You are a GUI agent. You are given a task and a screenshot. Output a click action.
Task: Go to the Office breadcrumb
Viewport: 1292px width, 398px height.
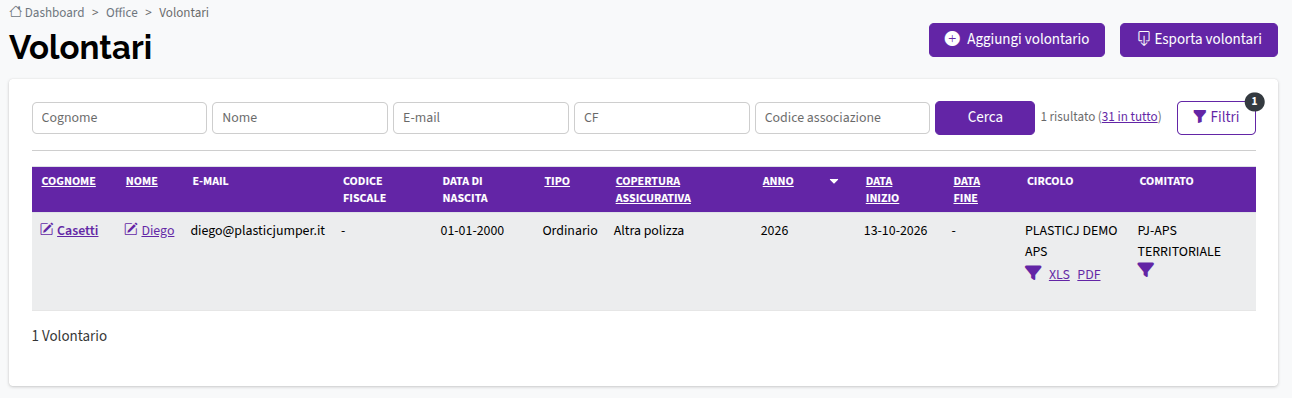(x=122, y=12)
